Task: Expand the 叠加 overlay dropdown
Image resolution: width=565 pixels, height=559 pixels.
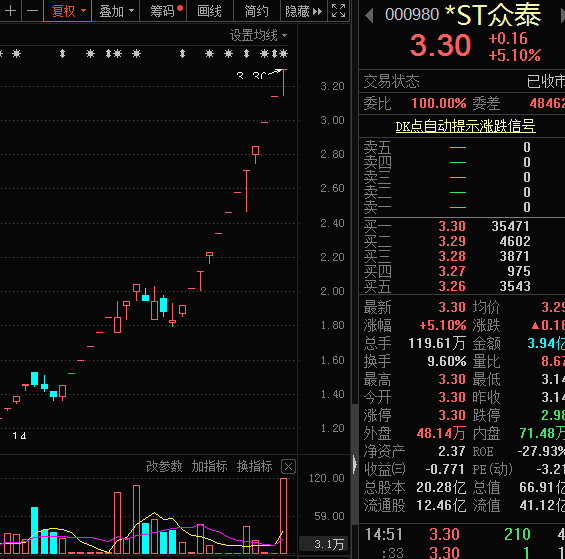Action: [x=116, y=11]
